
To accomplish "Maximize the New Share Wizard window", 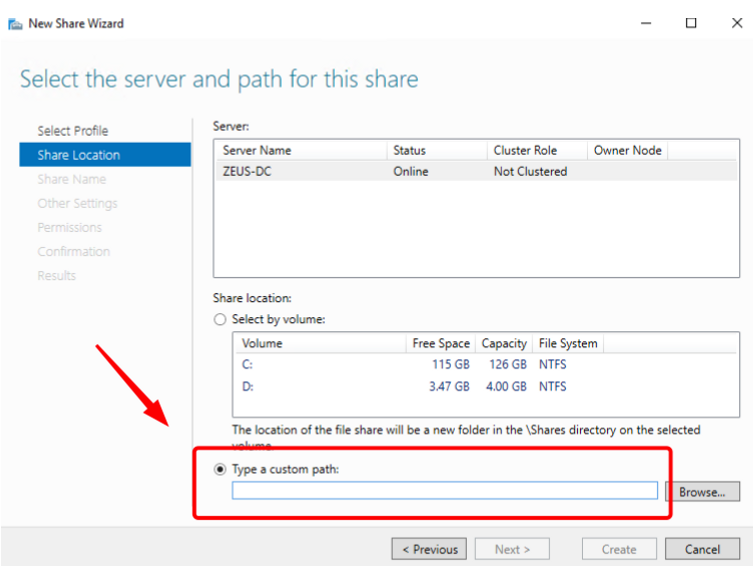I will click(x=691, y=23).
